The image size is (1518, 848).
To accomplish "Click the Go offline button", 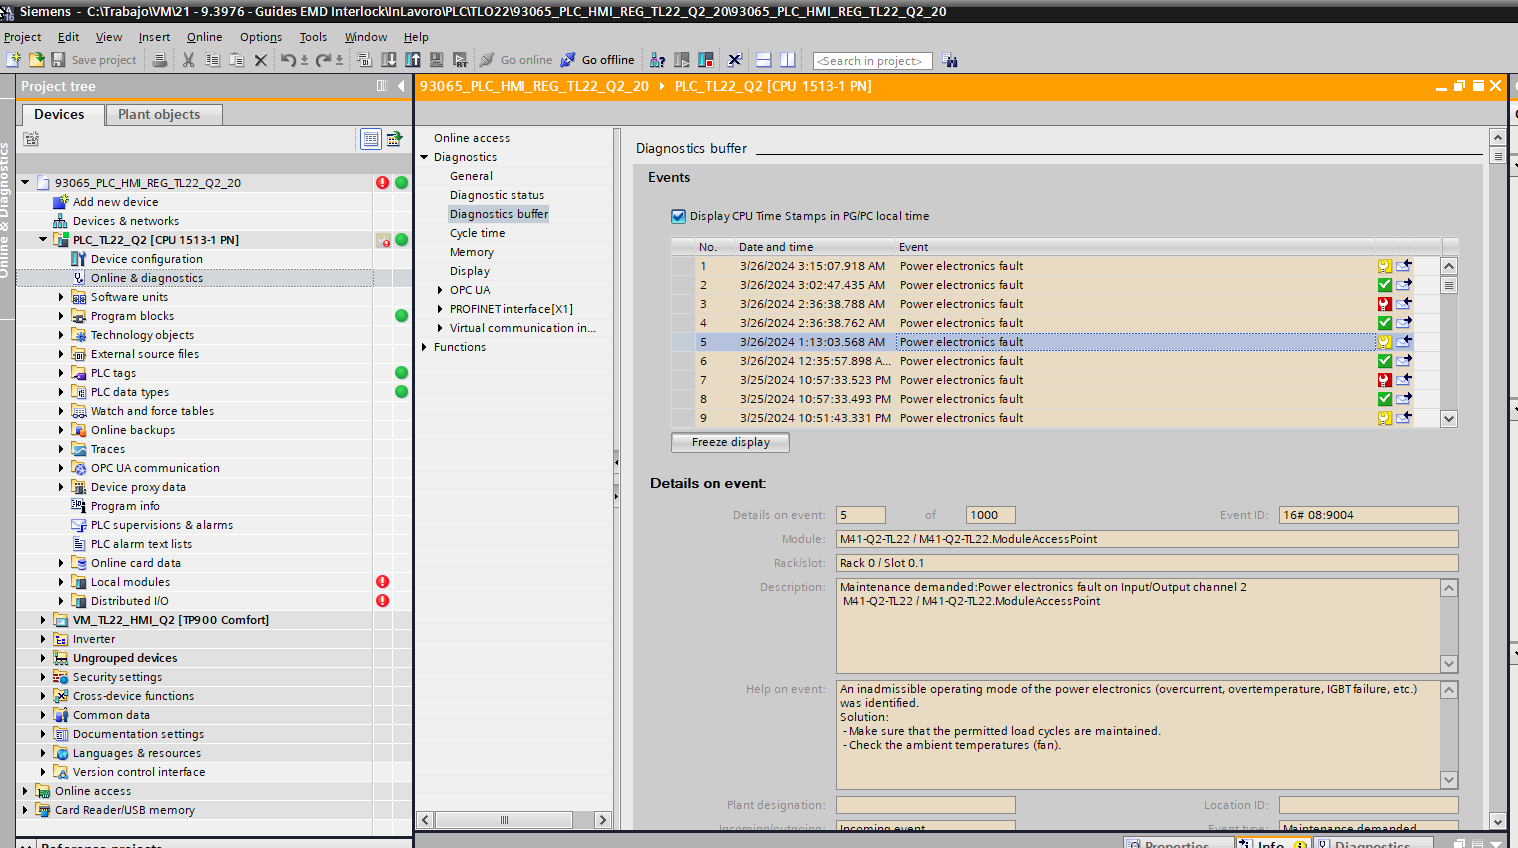I will pyautogui.click(x=597, y=60).
